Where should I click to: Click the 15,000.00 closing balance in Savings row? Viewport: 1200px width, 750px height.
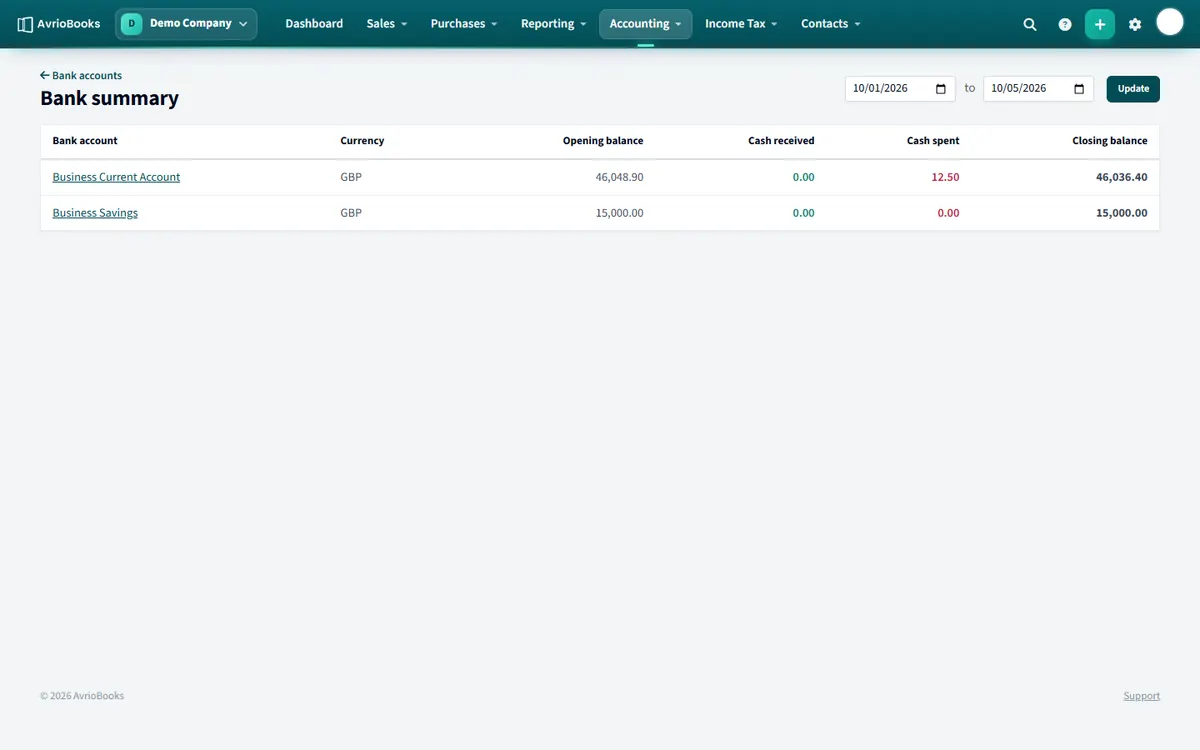coord(1122,213)
